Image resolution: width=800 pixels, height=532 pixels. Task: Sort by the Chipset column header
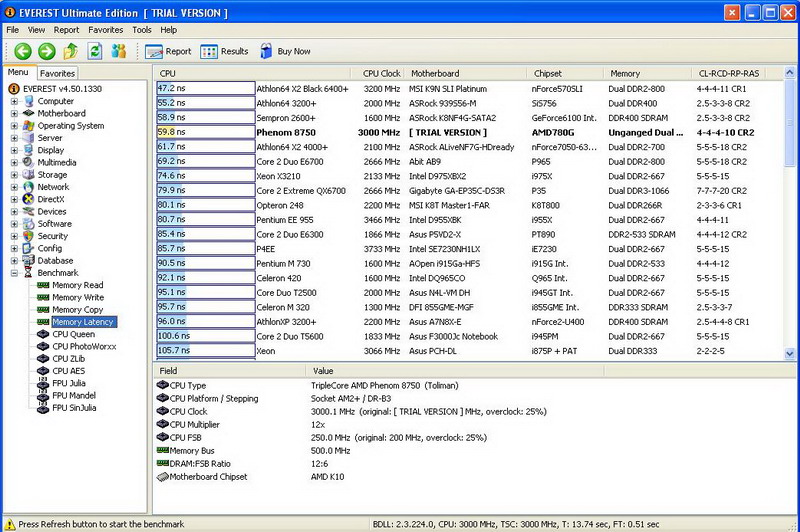(x=565, y=73)
